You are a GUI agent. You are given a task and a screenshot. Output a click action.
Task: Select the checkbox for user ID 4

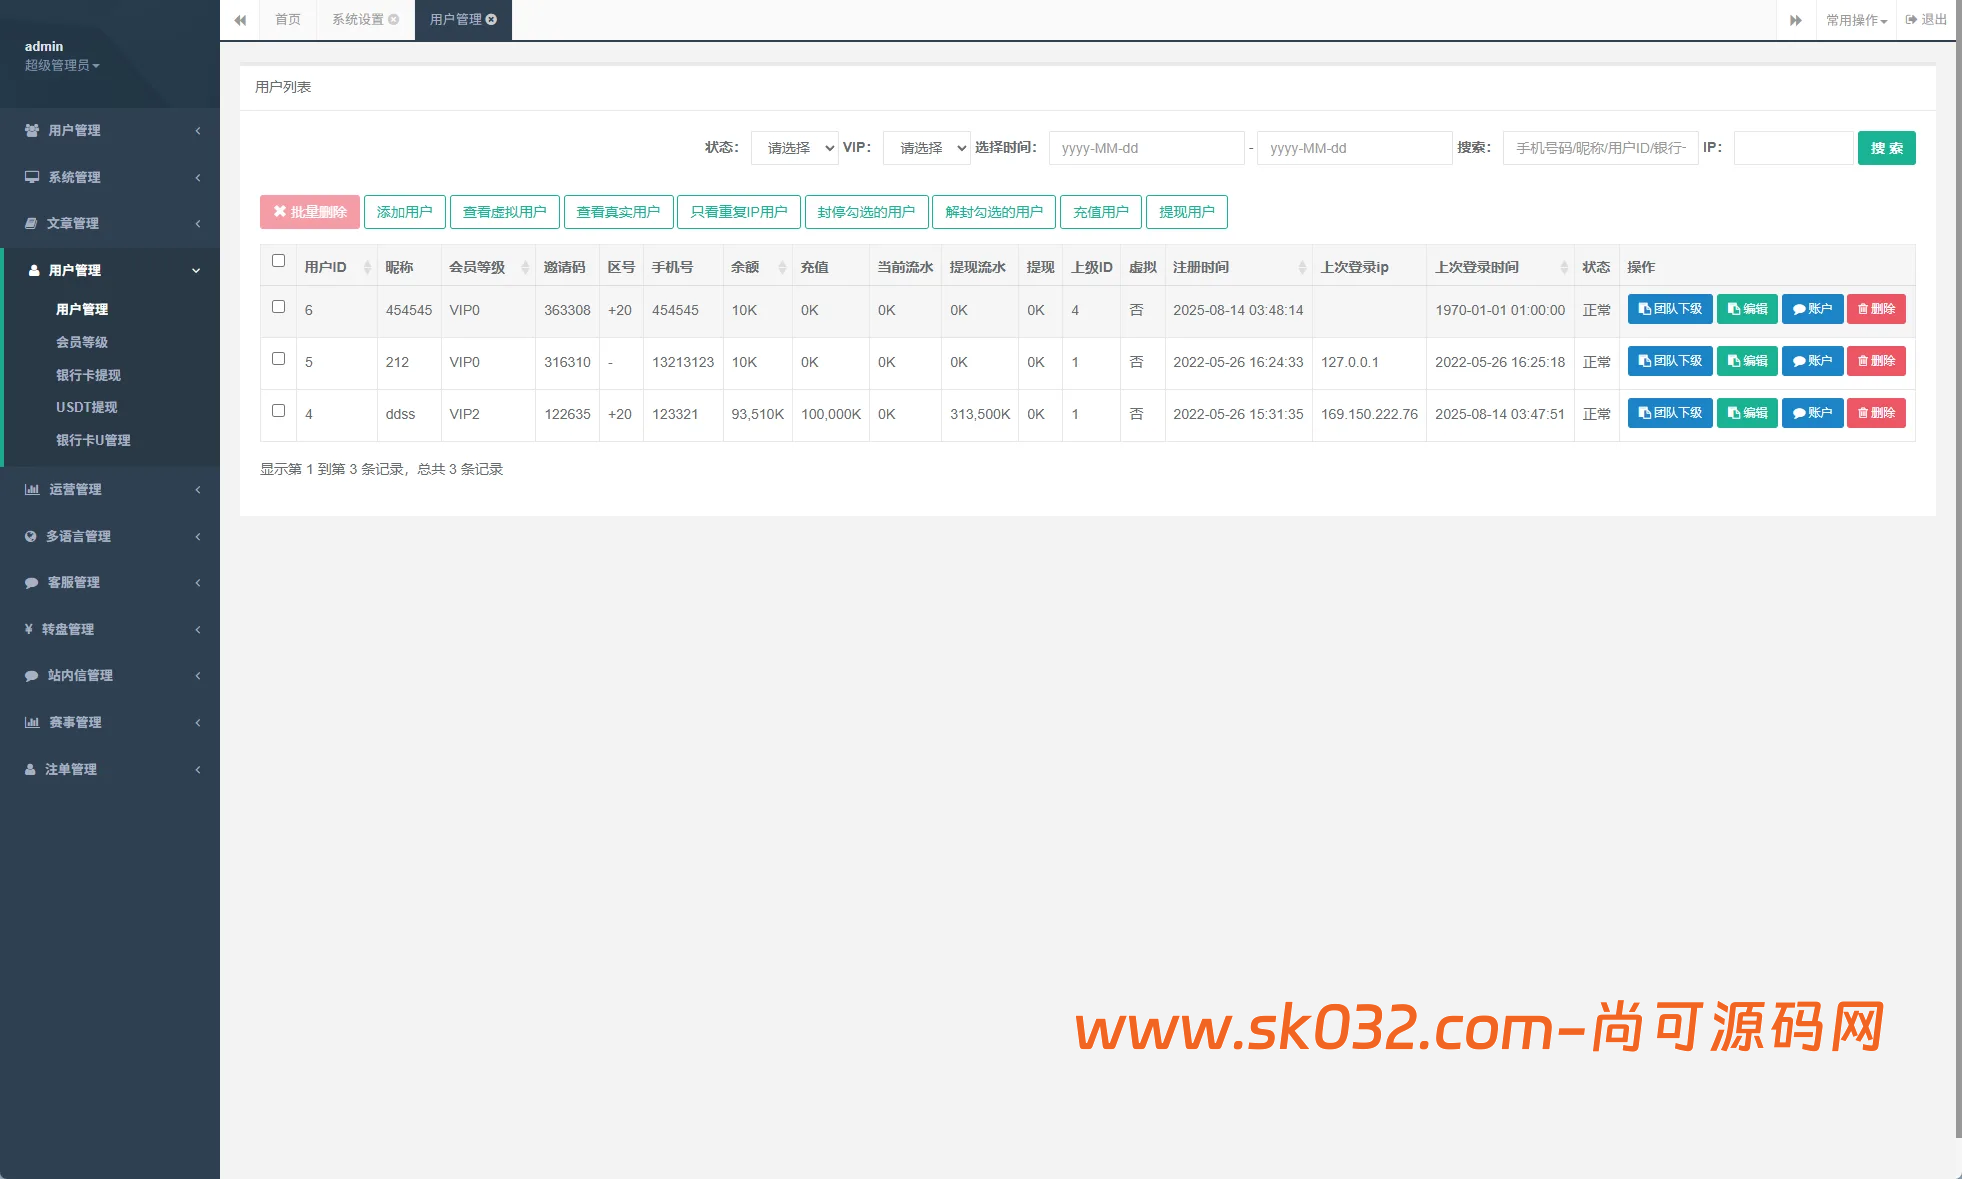pos(278,411)
